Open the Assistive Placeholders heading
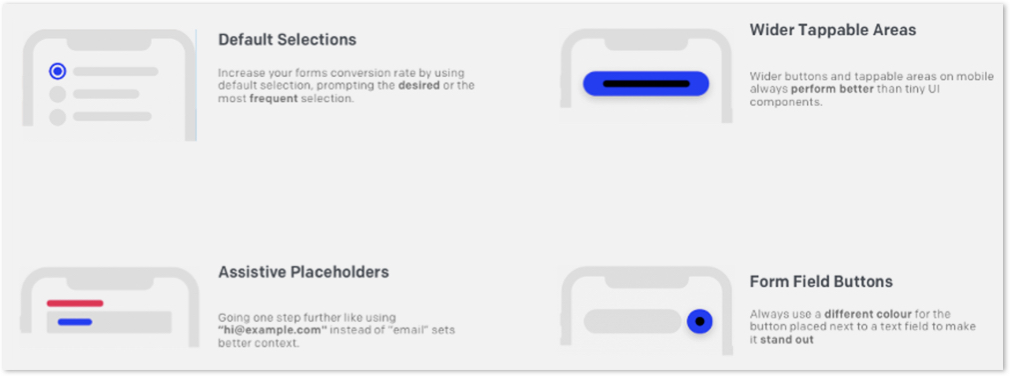 point(303,272)
